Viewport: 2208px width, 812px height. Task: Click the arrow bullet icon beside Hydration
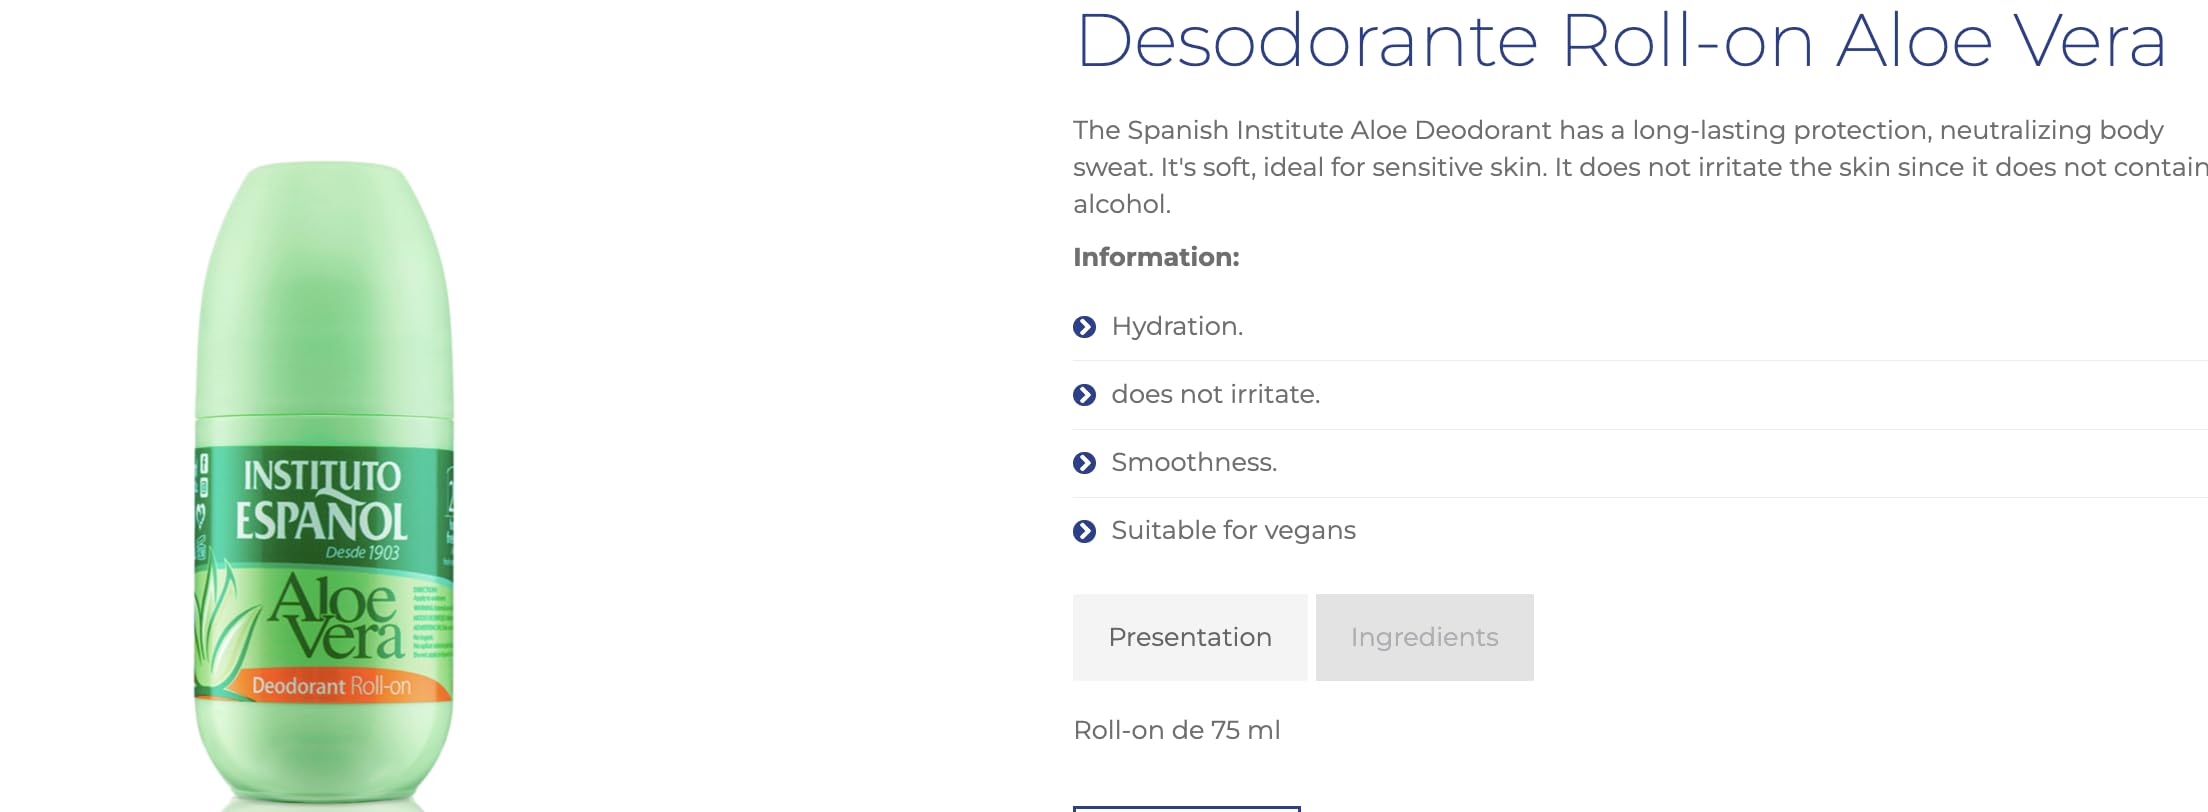(x=1084, y=327)
